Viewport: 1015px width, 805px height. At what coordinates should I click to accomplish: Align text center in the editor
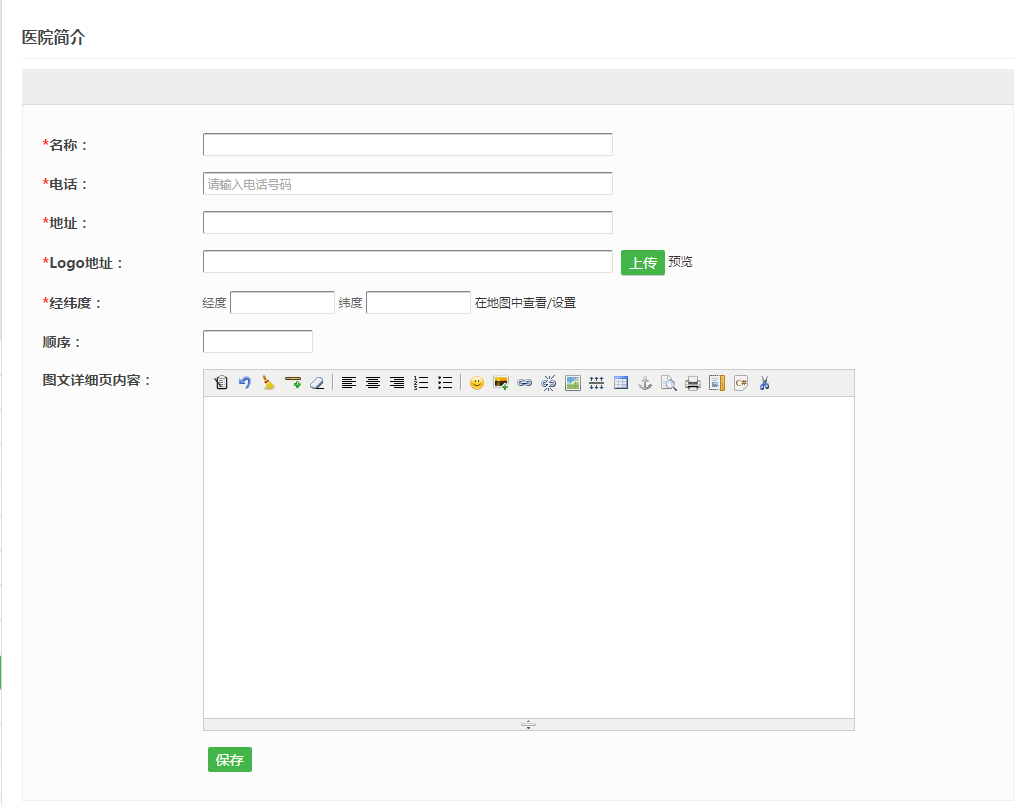click(373, 383)
